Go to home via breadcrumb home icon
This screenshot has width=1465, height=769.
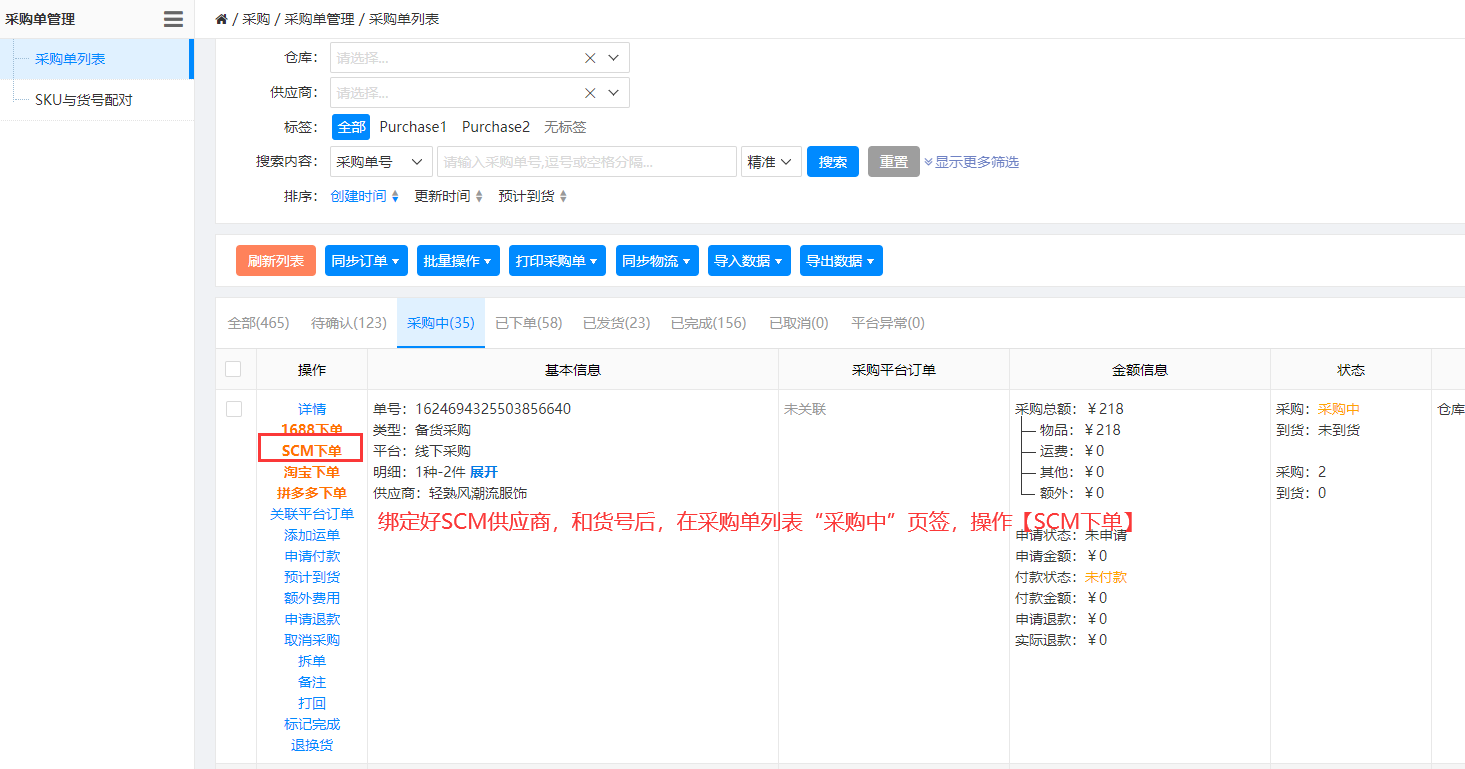[221, 19]
